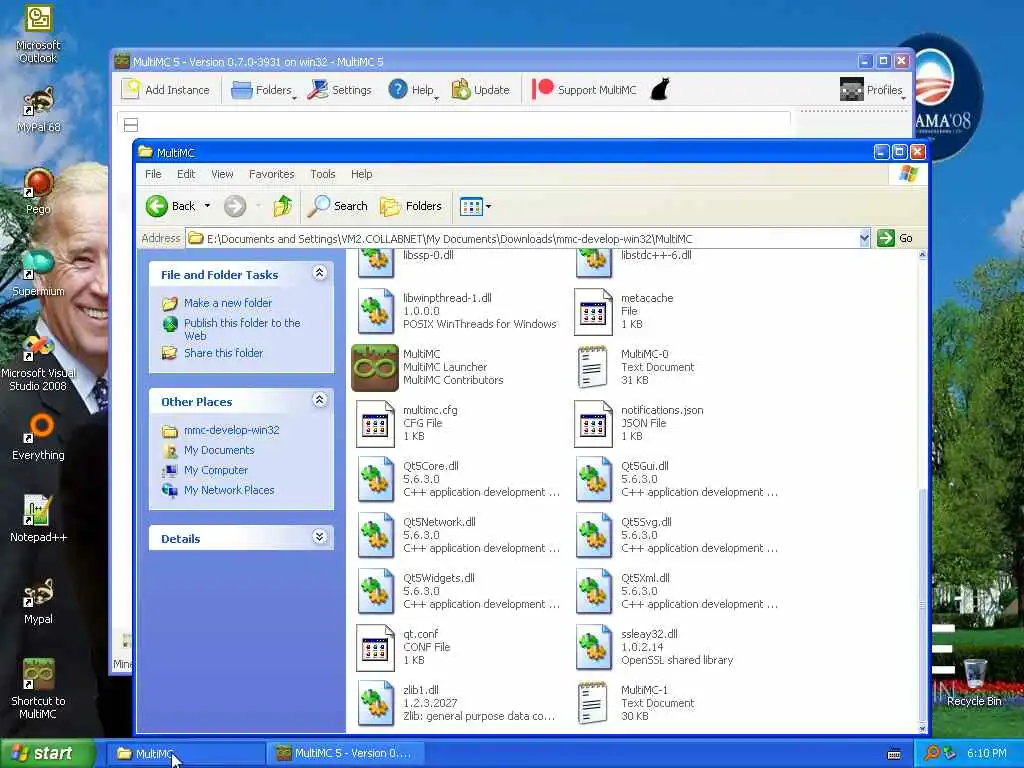The image size is (1024, 768).
Task: Click Search in Explorer toolbar
Action: 338,206
